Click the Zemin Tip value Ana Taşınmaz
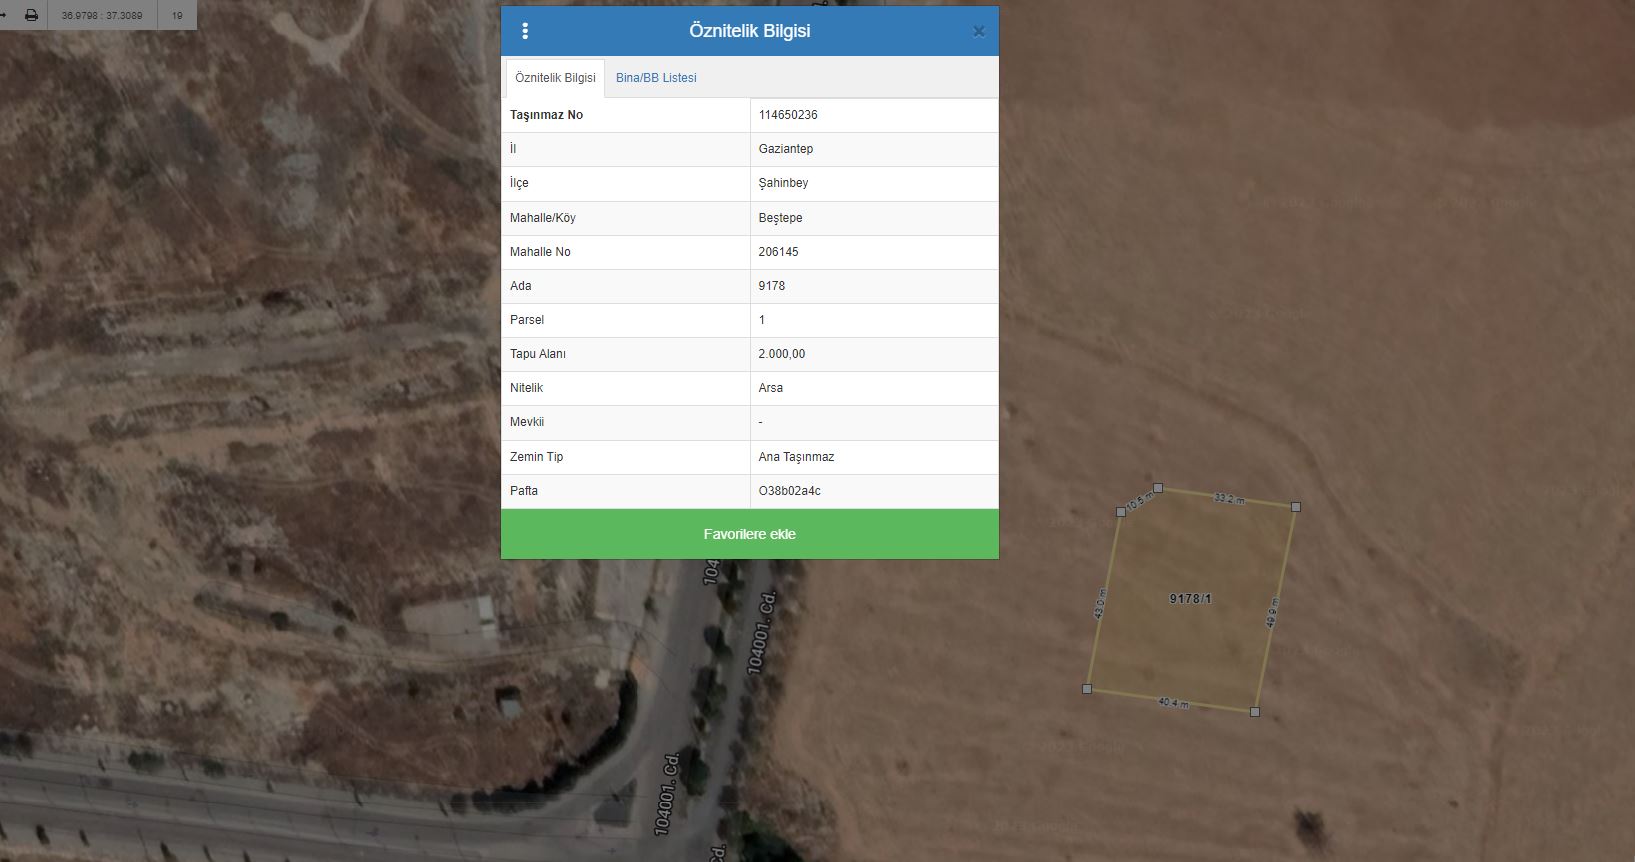Screen dimensions: 1635x862 (x=796, y=457)
